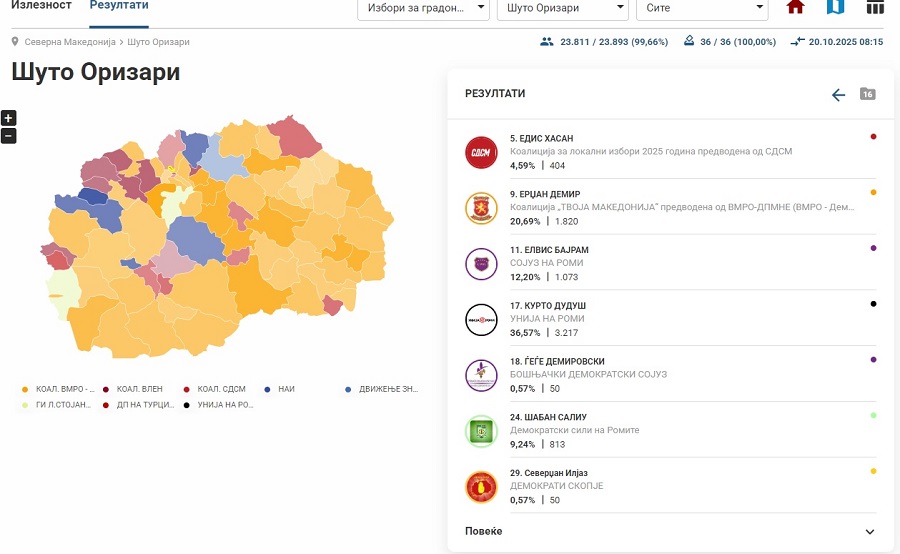The image size is (900, 554).
Task: Click the red home icon
Action: click(795, 8)
